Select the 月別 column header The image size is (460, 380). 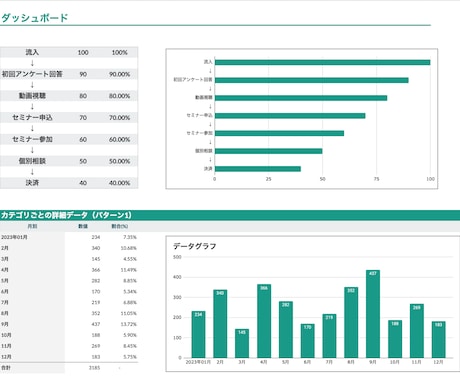click(x=32, y=226)
